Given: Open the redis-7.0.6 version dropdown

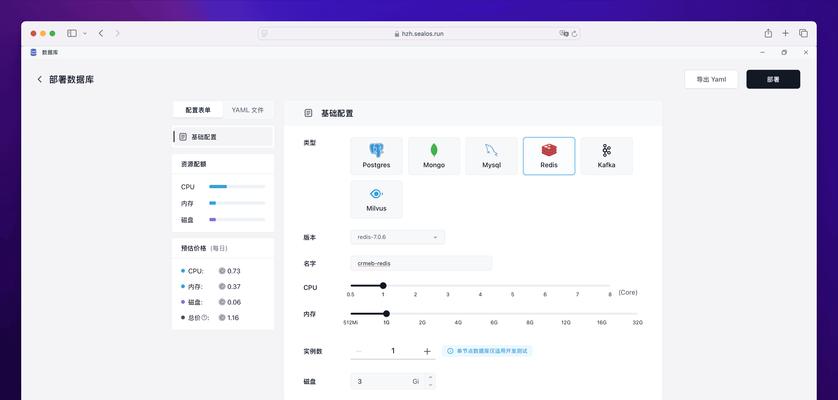Looking at the screenshot, I should [398, 237].
